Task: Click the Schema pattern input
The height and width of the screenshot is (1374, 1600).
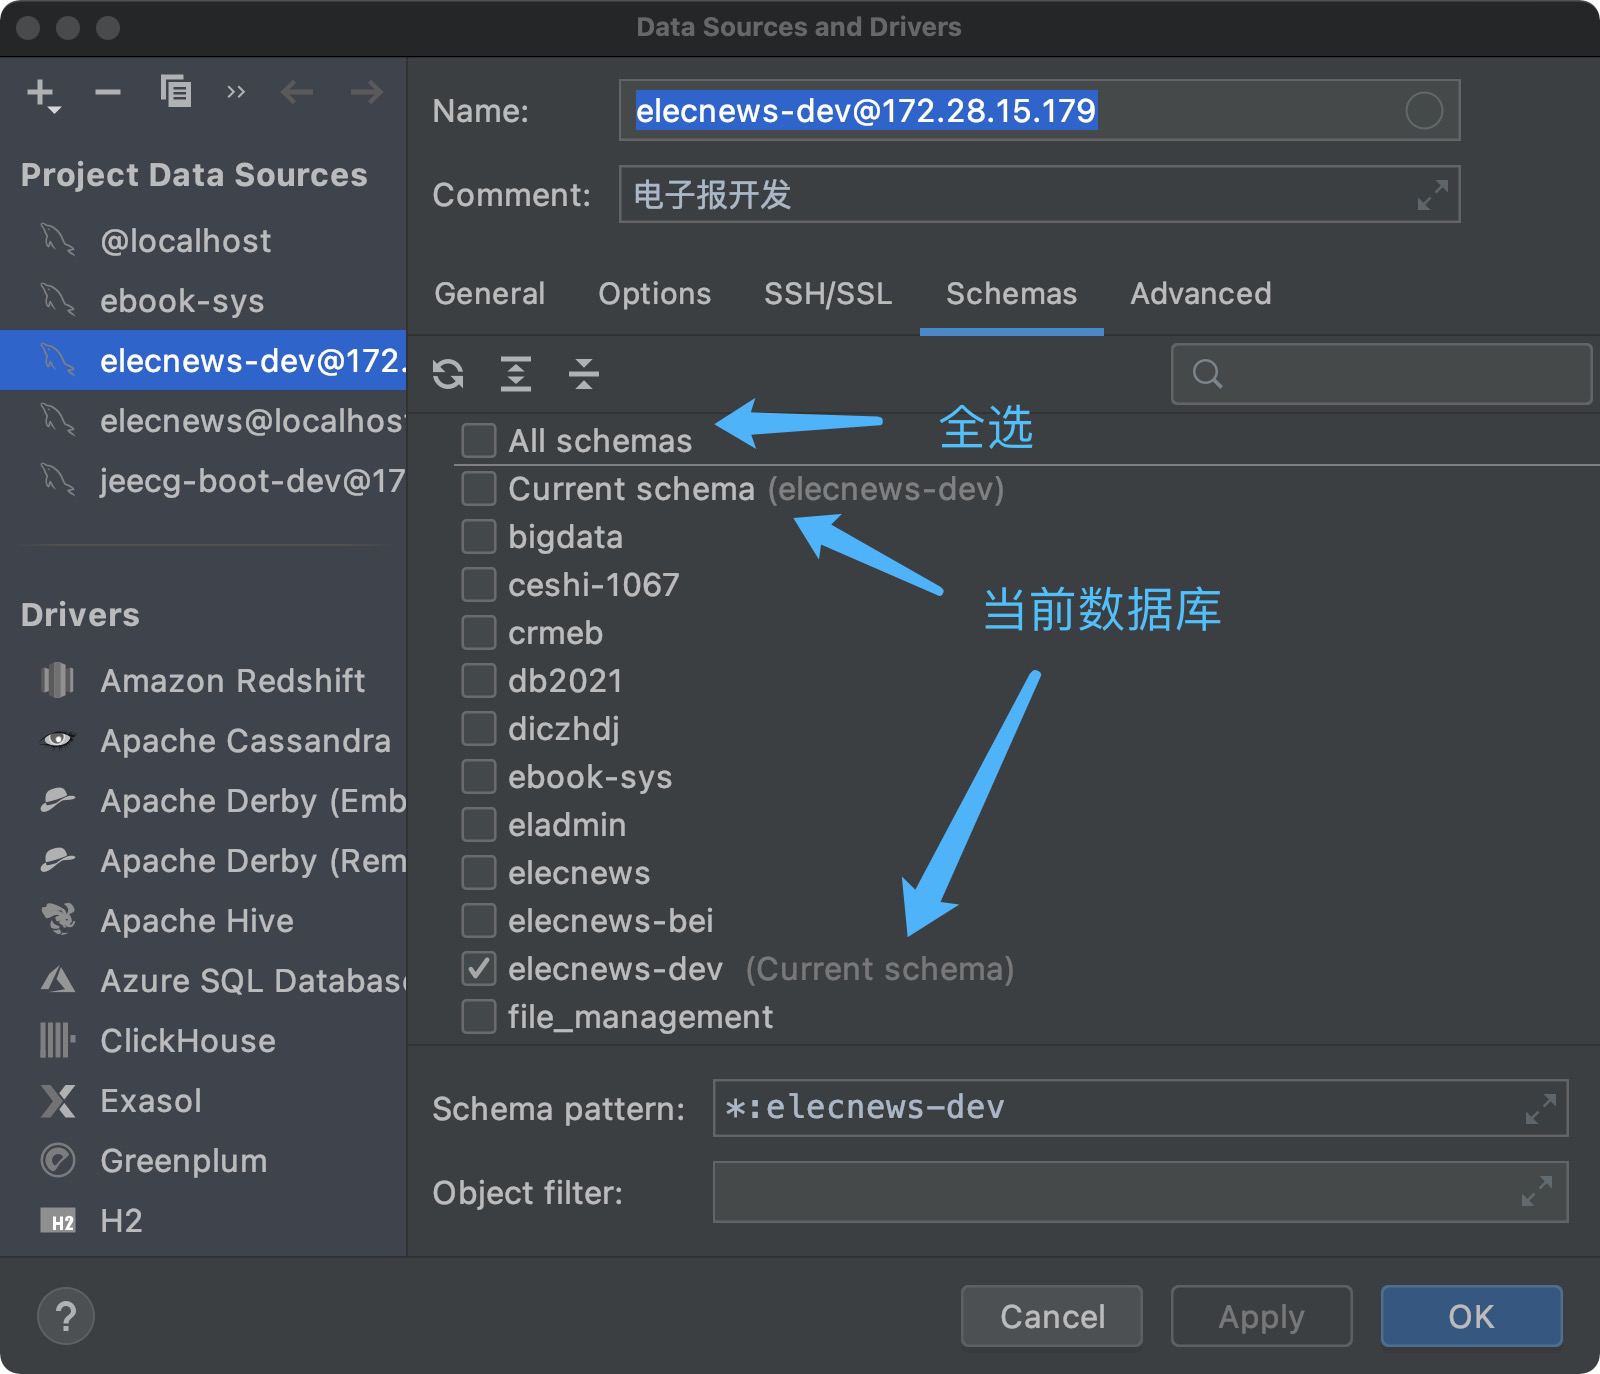Action: click(1140, 1108)
